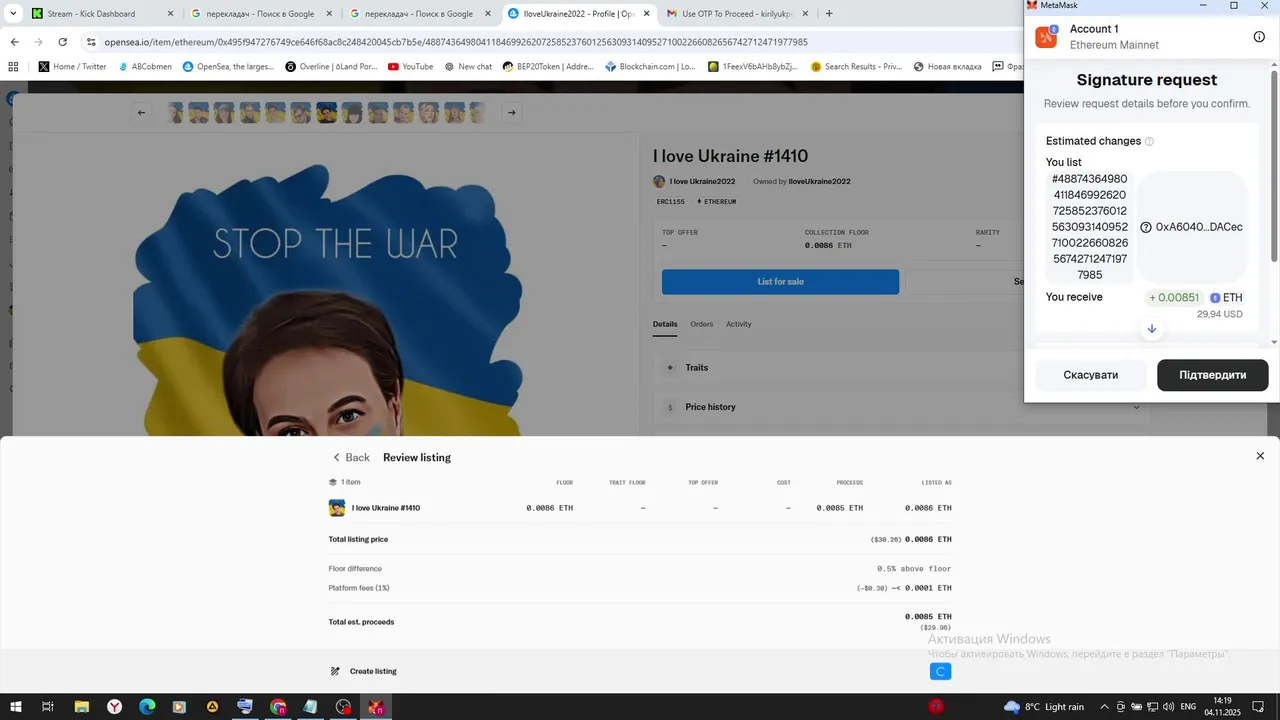Open the New chat bookmark
Image resolution: width=1280 pixels, height=720 pixels.
click(468, 67)
